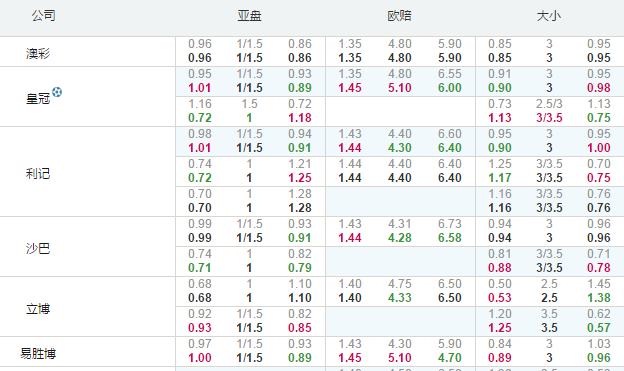Viewport: 624px width, 371px height.
Task: Click gray 2.5/3 in 皇冠 大小
Action: (549, 104)
